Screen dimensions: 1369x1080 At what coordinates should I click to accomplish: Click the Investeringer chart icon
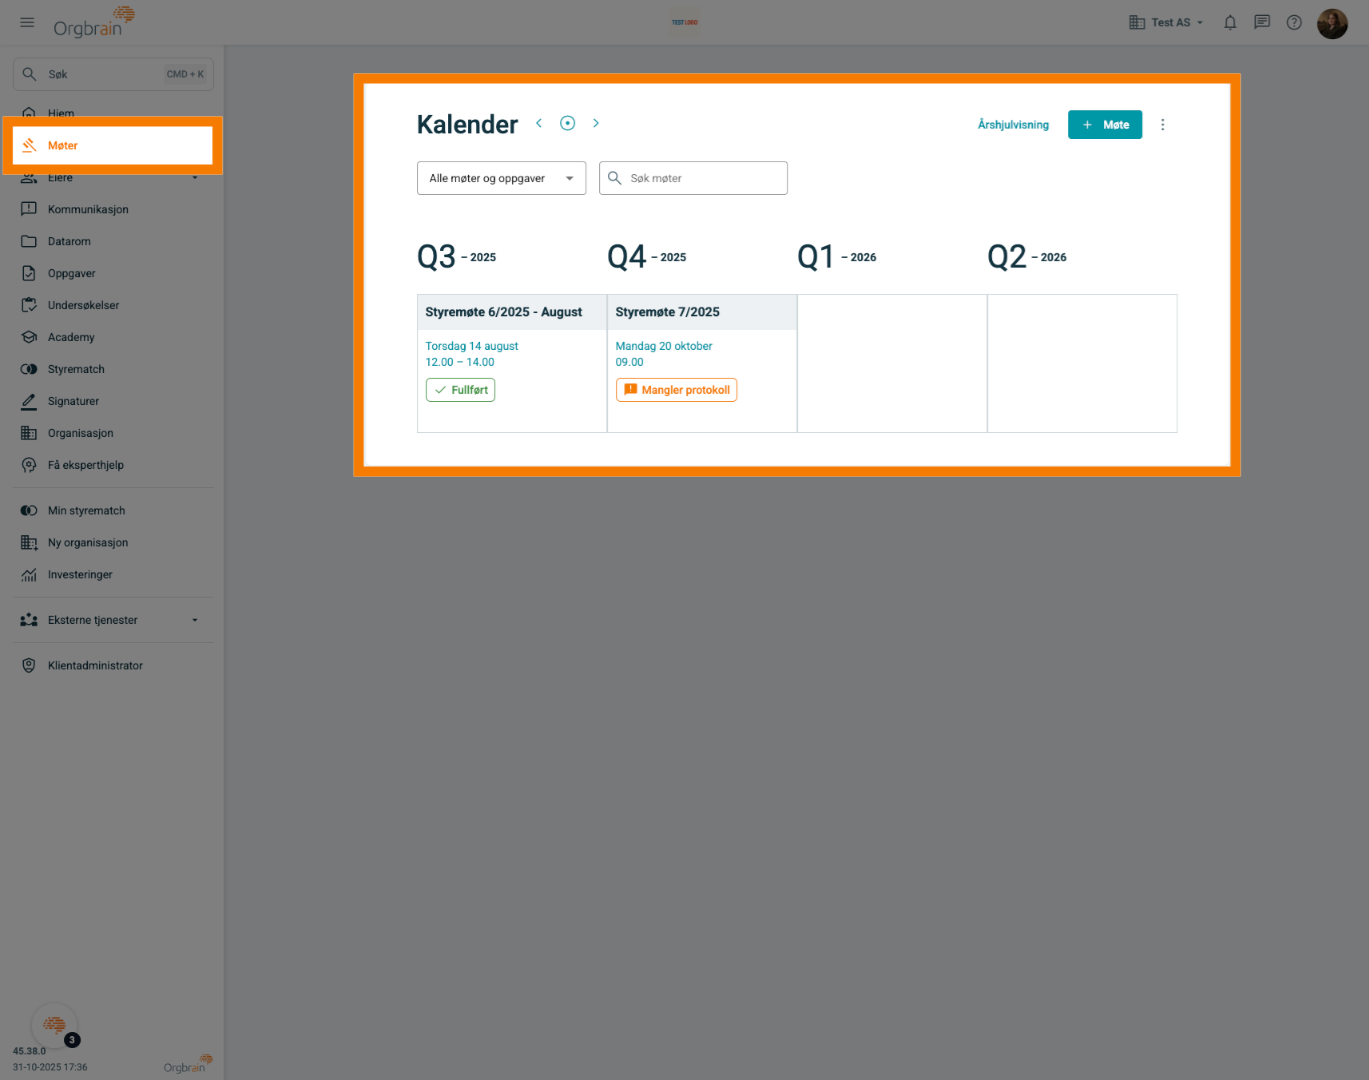click(29, 575)
